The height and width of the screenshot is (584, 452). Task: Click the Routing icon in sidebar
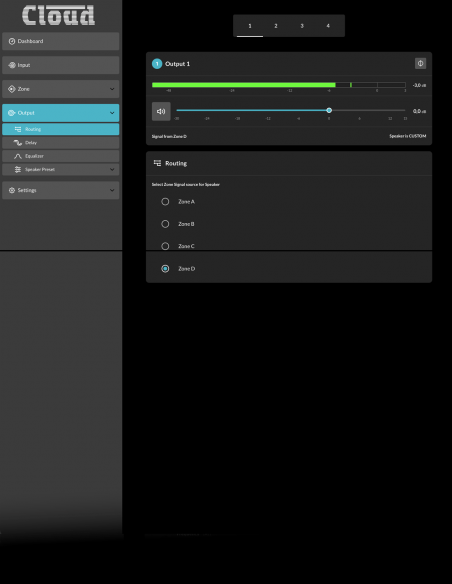18,129
